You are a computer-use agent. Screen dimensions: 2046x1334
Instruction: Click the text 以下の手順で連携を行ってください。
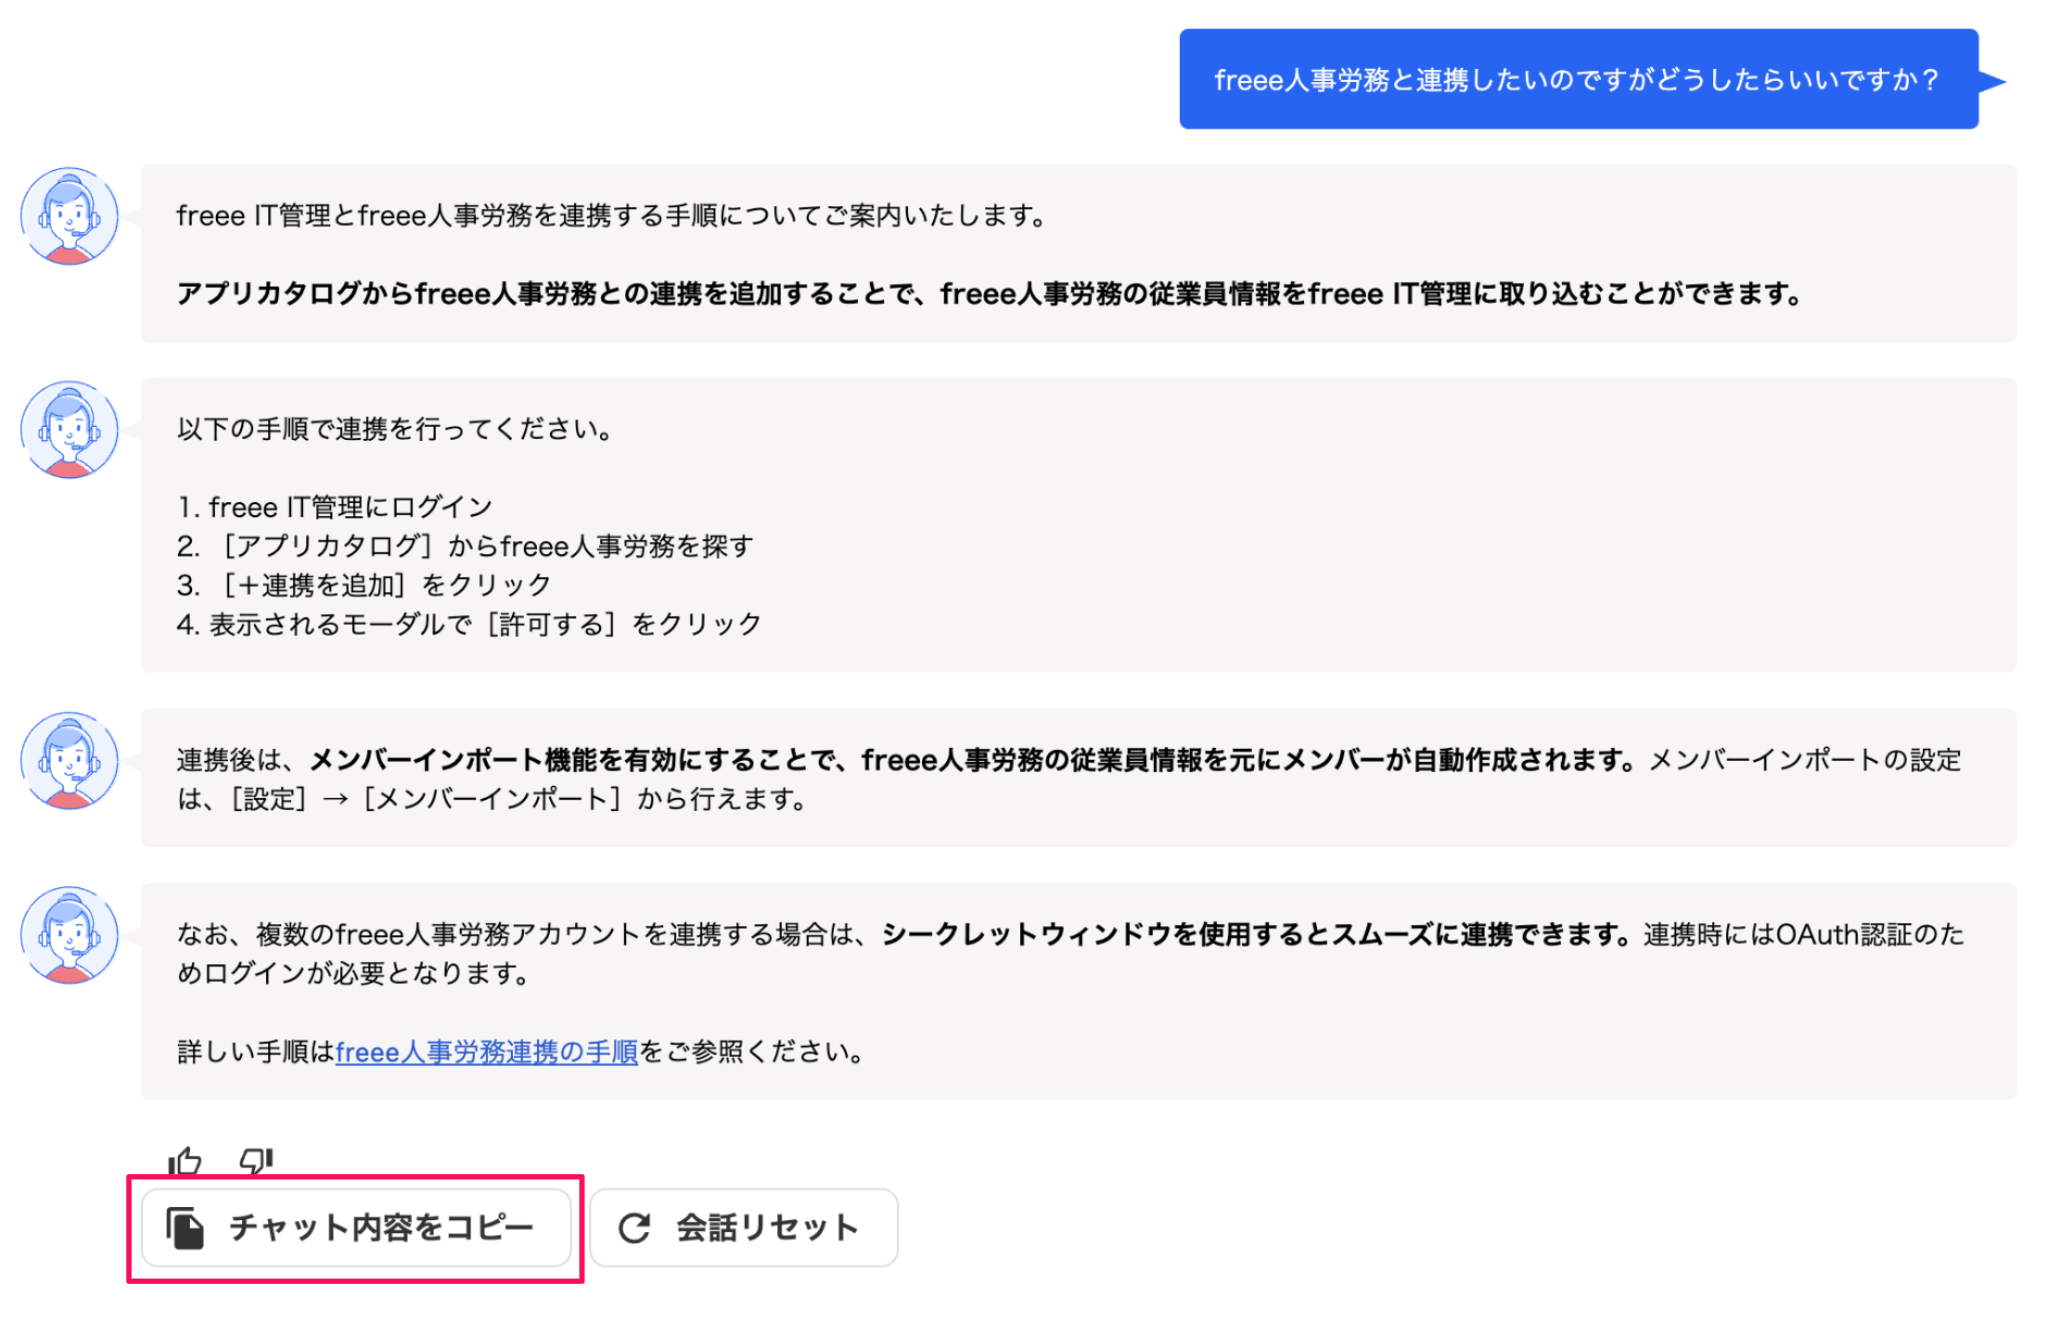[x=394, y=429]
